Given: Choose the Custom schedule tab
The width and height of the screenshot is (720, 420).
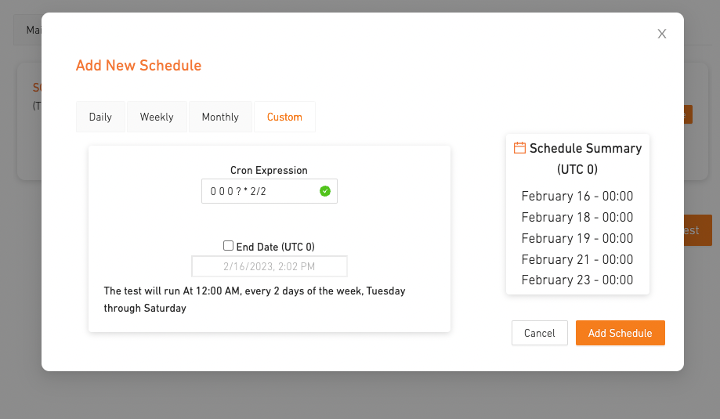Looking at the screenshot, I should click(284, 117).
